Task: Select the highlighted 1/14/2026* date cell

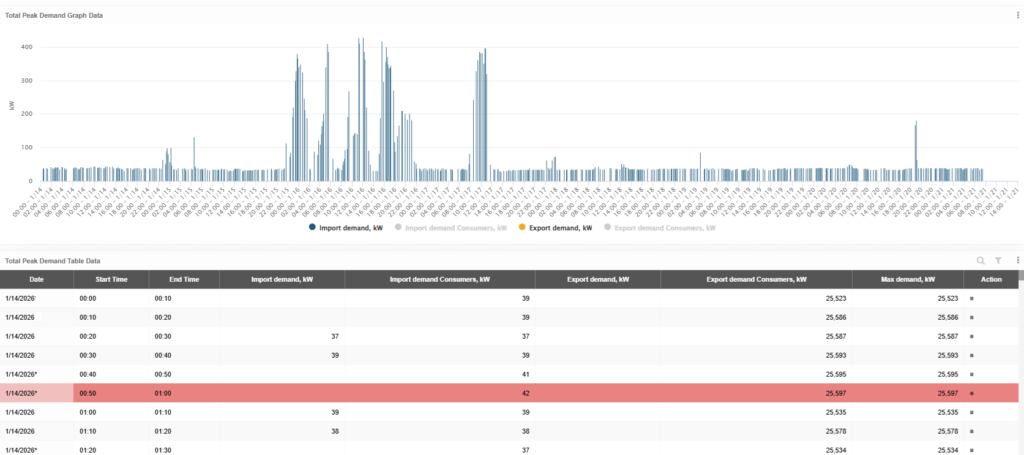Action: (37, 394)
